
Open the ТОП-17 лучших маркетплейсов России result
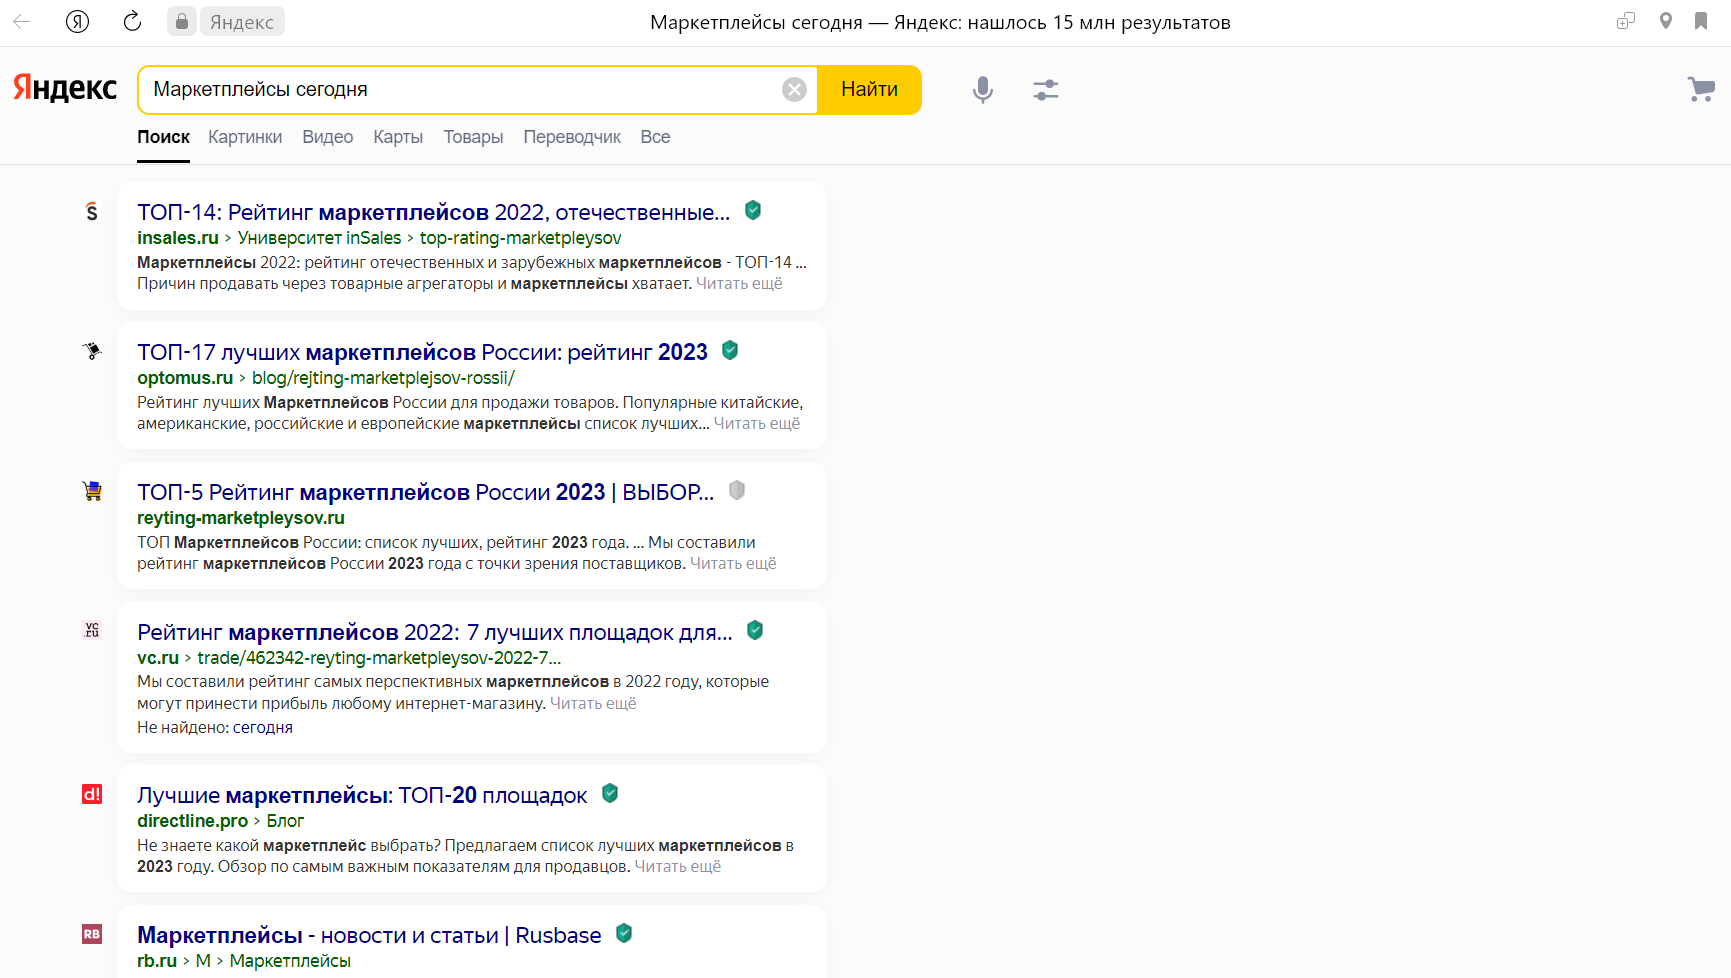point(422,352)
